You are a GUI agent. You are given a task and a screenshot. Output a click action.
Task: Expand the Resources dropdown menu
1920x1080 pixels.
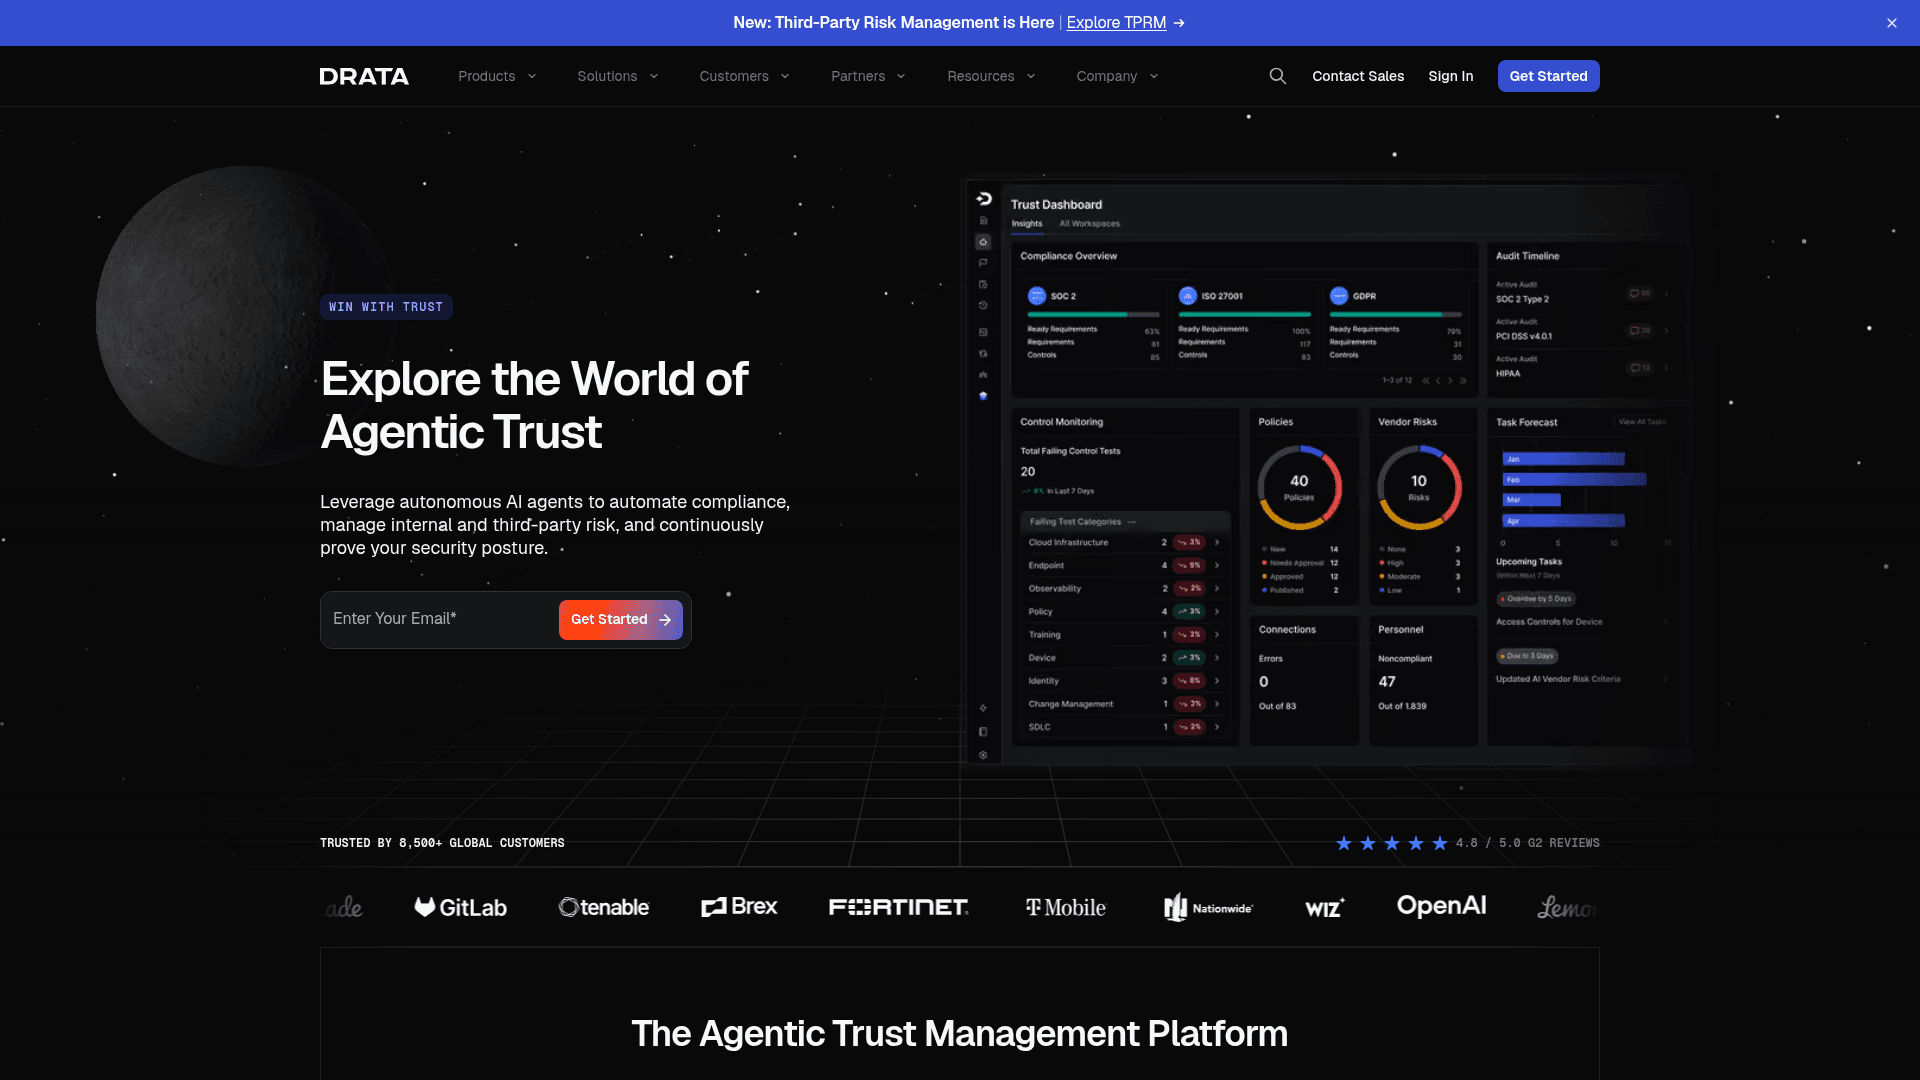coord(991,76)
